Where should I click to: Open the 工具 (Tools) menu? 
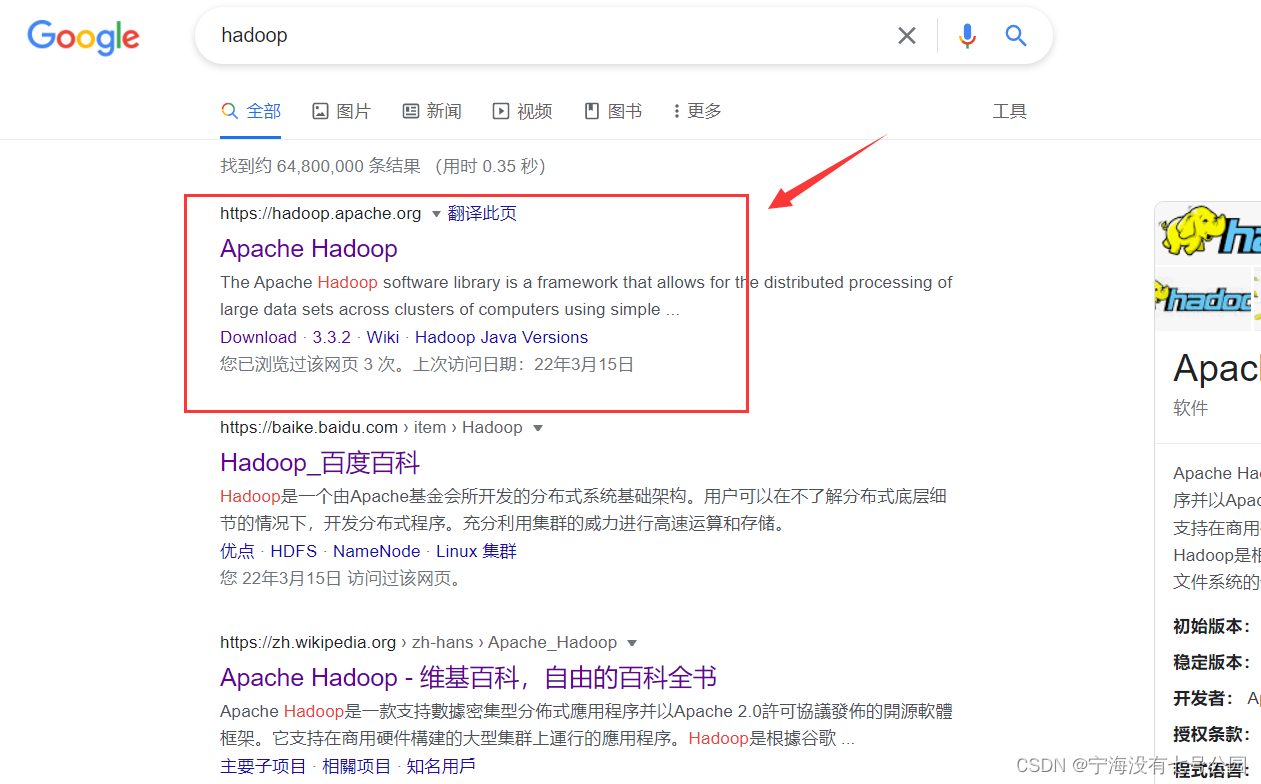pos(1010,110)
